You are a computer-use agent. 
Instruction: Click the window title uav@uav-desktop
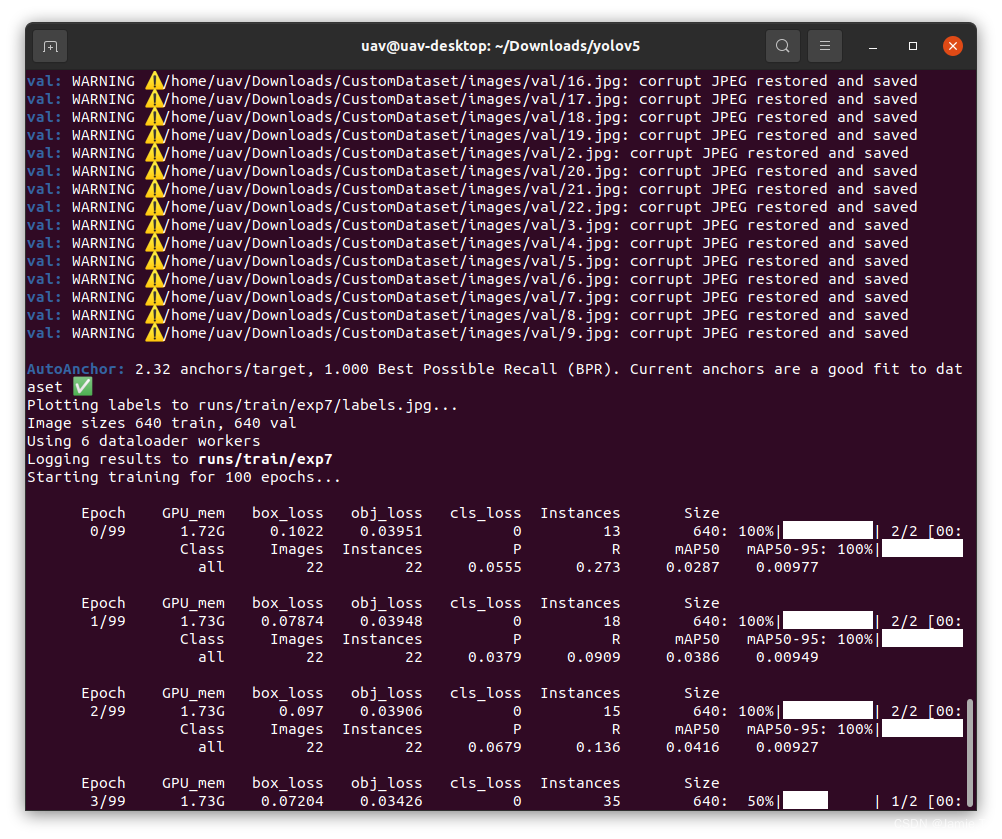[x=500, y=46]
